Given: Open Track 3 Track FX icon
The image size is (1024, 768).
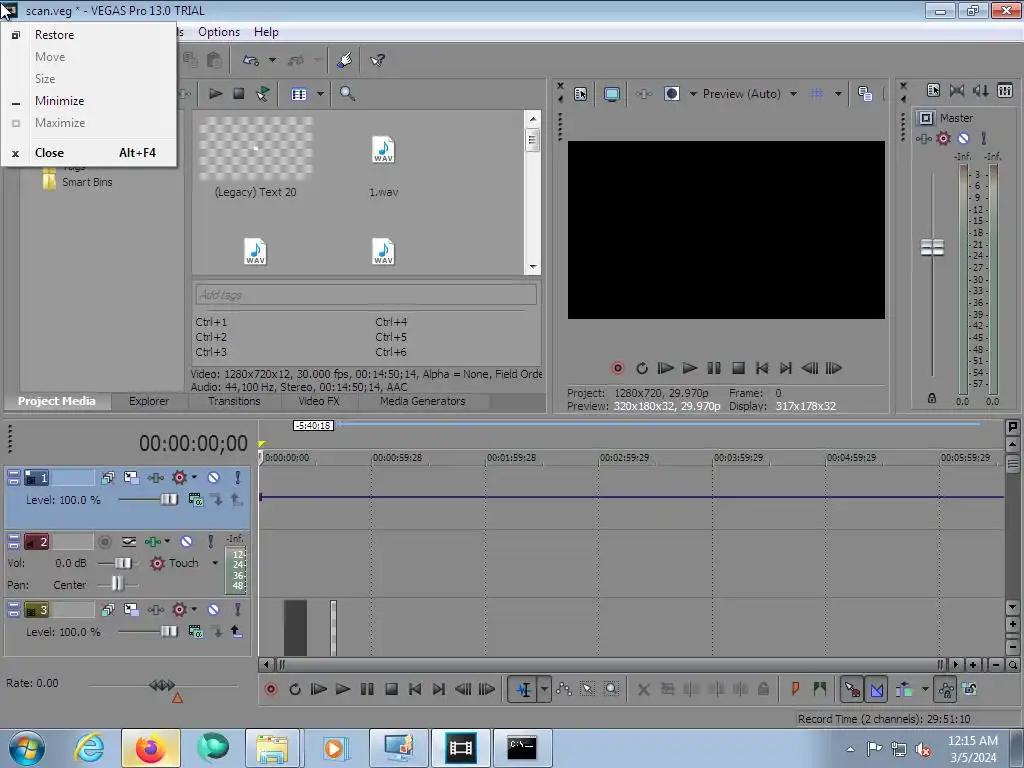Looking at the screenshot, I should click(156, 610).
